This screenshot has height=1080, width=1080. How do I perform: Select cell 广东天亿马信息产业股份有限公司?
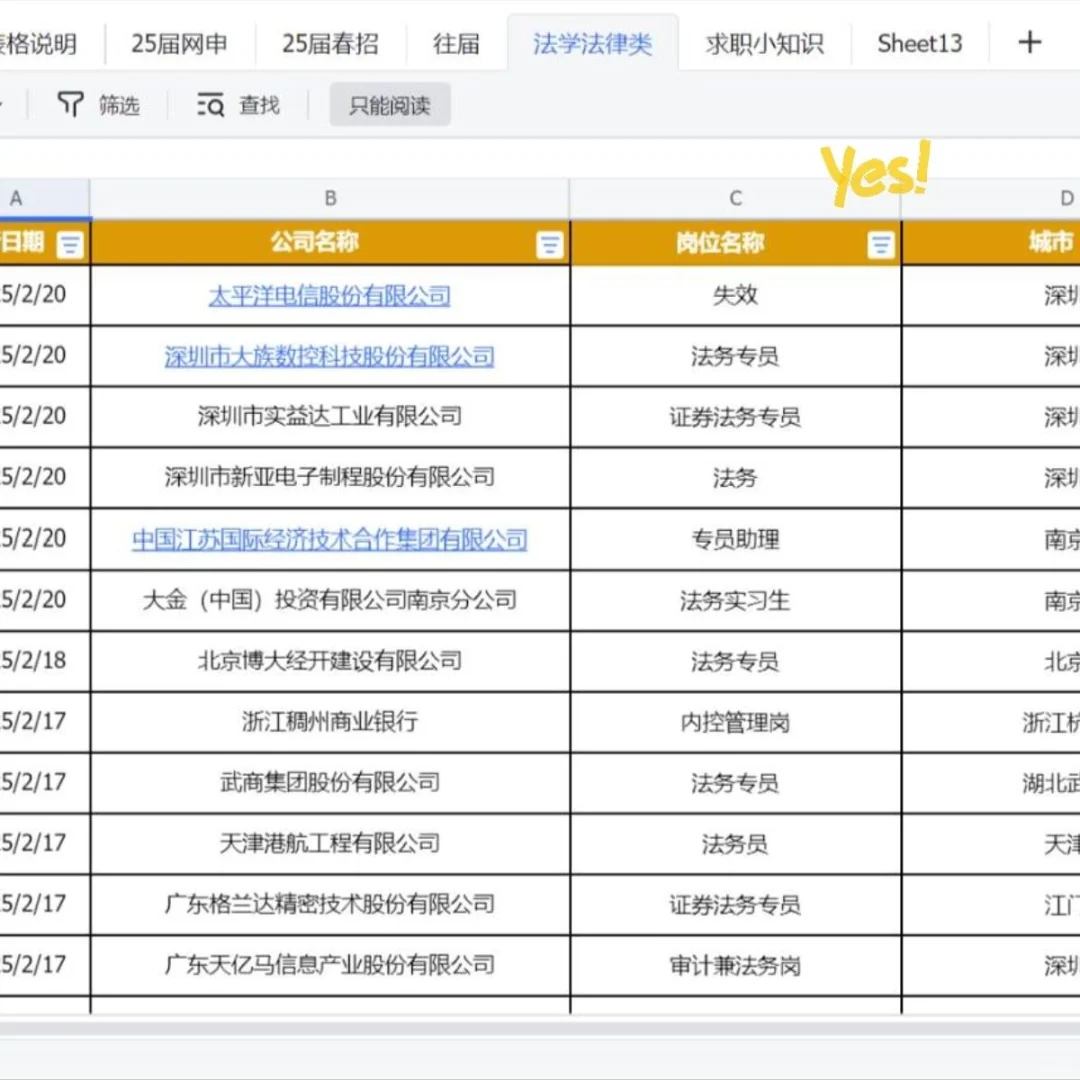(330, 965)
